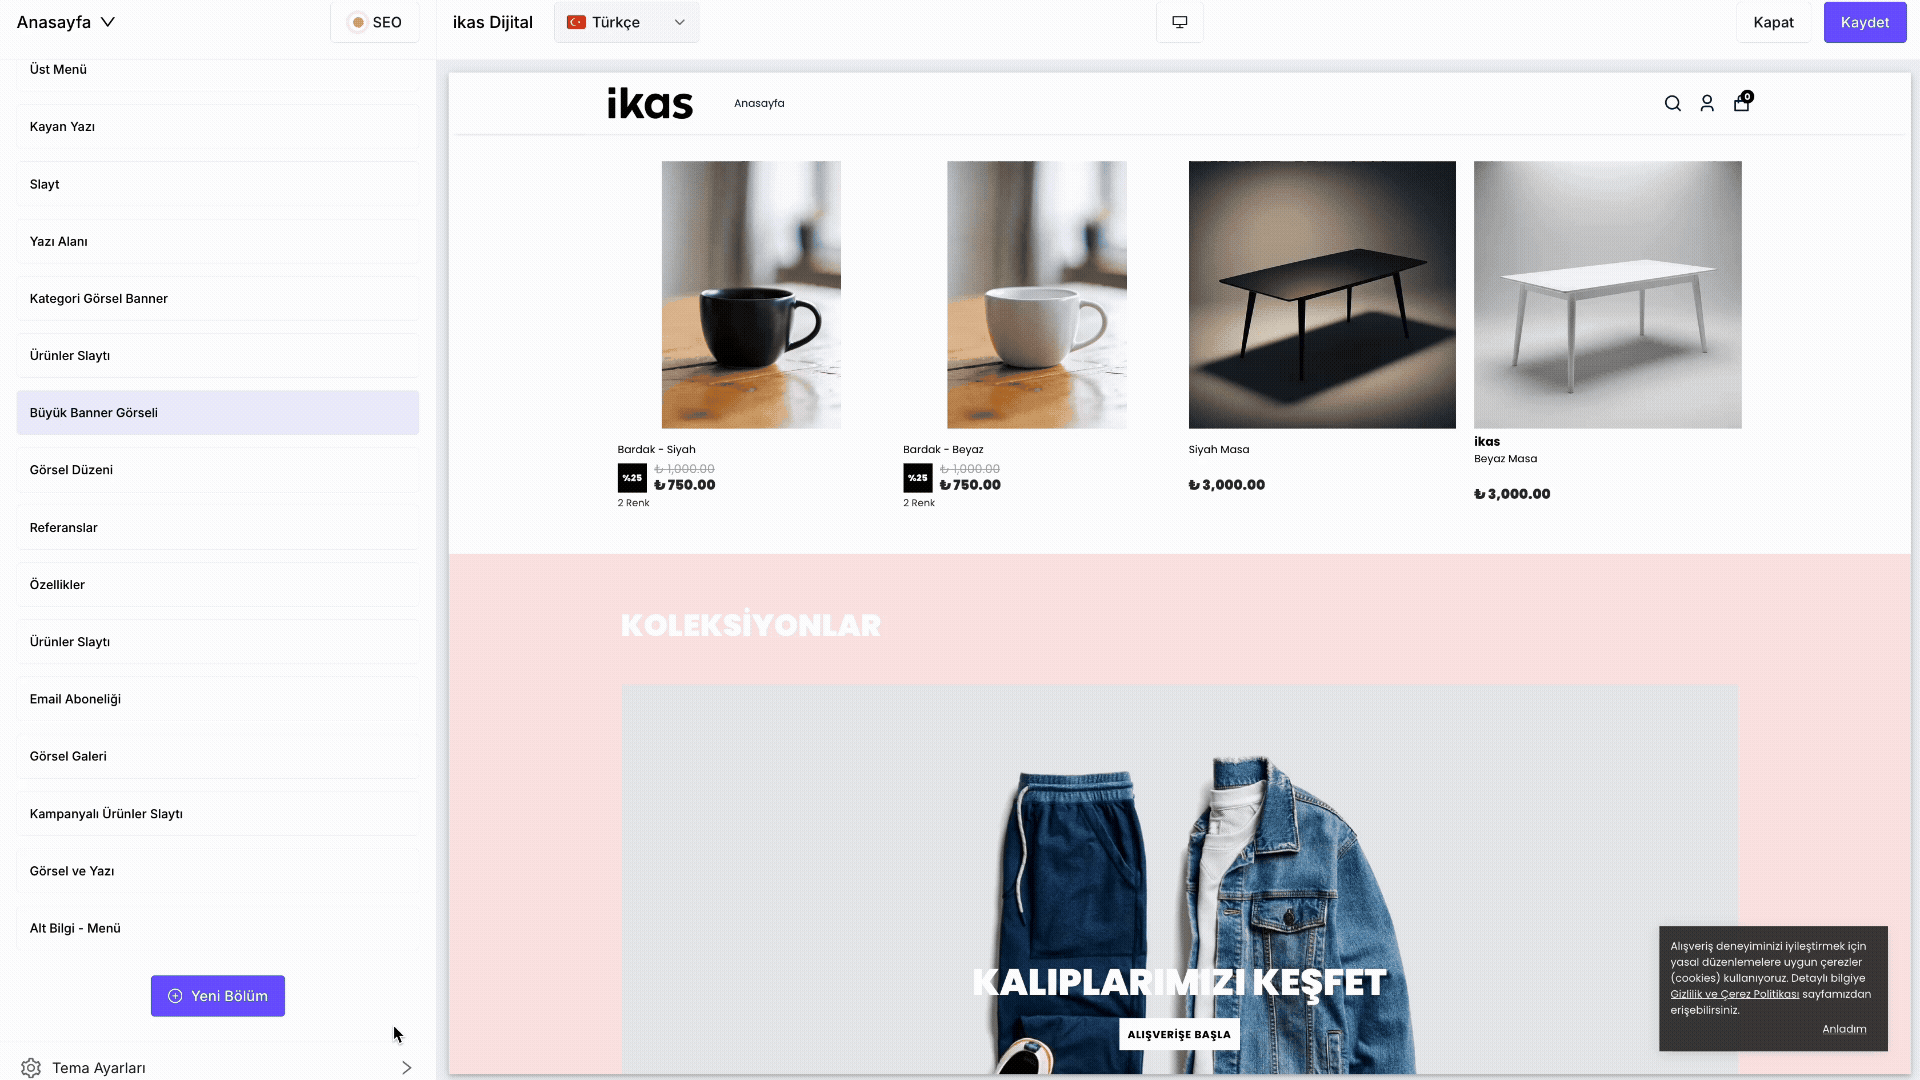Select the Büyük Banner Görseli section

(x=218, y=413)
